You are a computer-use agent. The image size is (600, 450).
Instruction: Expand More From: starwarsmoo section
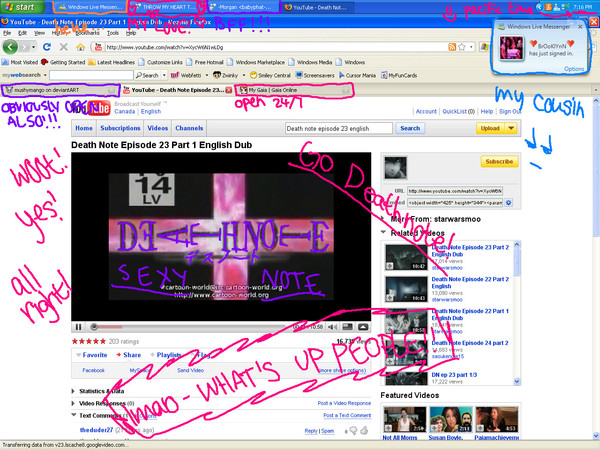pyautogui.click(x=384, y=219)
